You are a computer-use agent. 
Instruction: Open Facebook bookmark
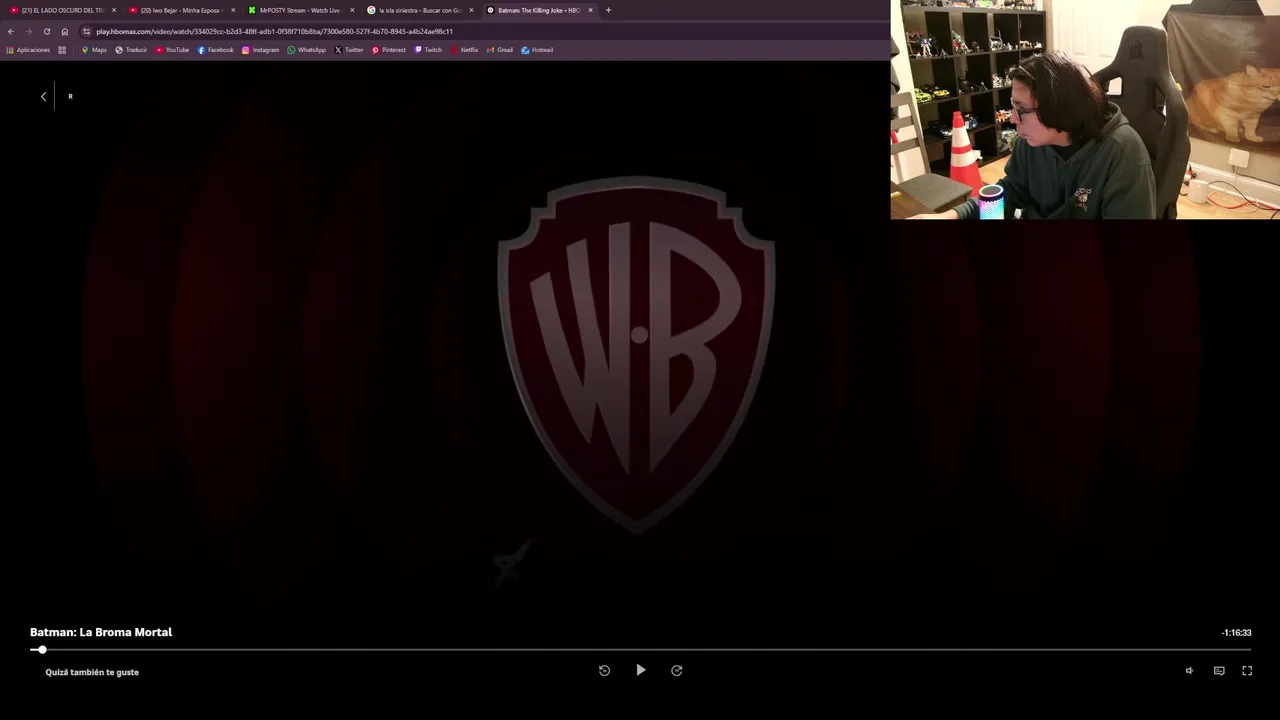(215, 50)
